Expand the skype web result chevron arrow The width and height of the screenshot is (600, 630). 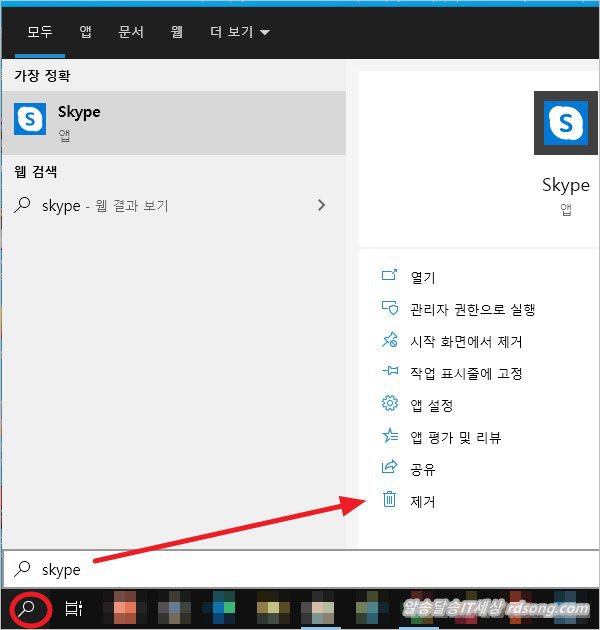321,205
